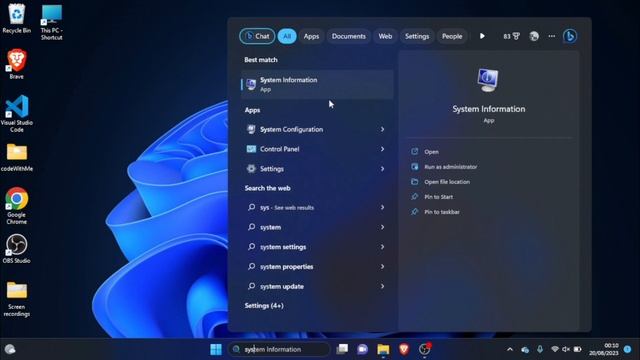Open the more options ellipsis menu

[x=551, y=36]
